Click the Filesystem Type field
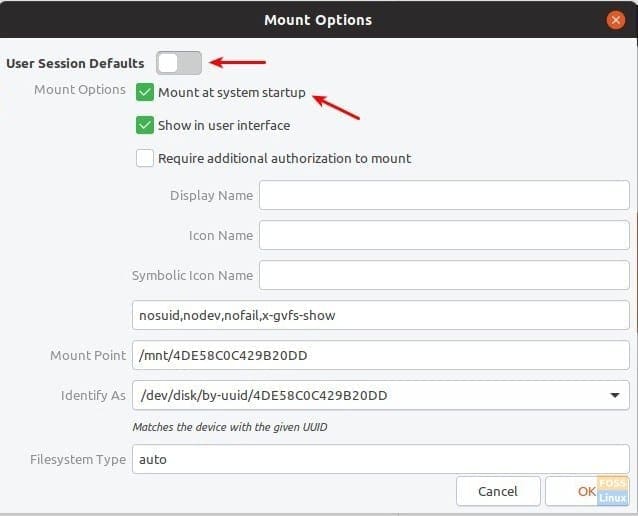 click(380, 459)
